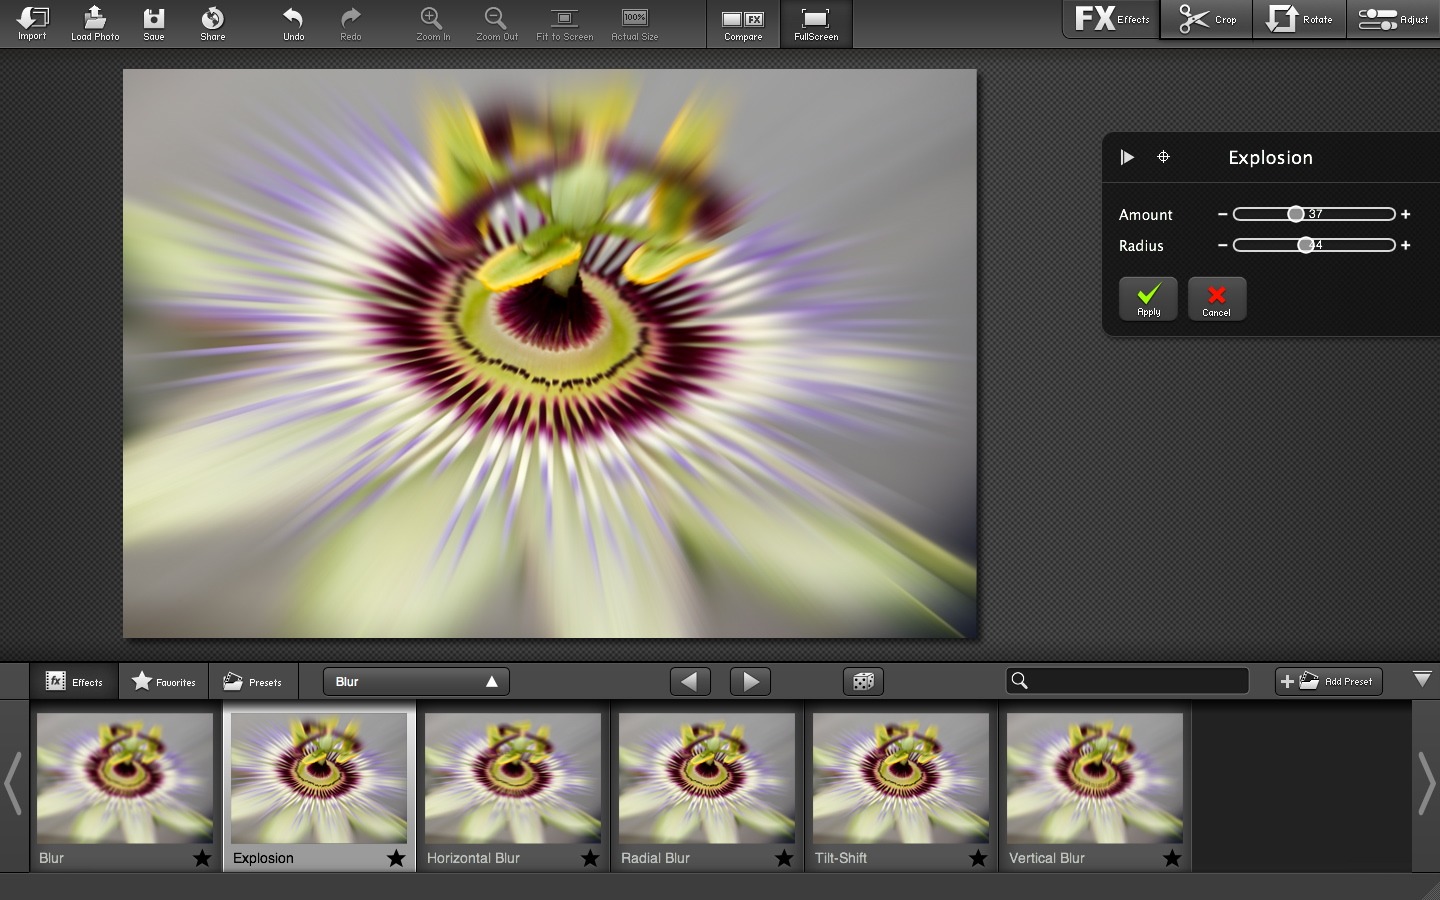Toggle FullScreen mode
The height and width of the screenshot is (900, 1440).
click(816, 24)
